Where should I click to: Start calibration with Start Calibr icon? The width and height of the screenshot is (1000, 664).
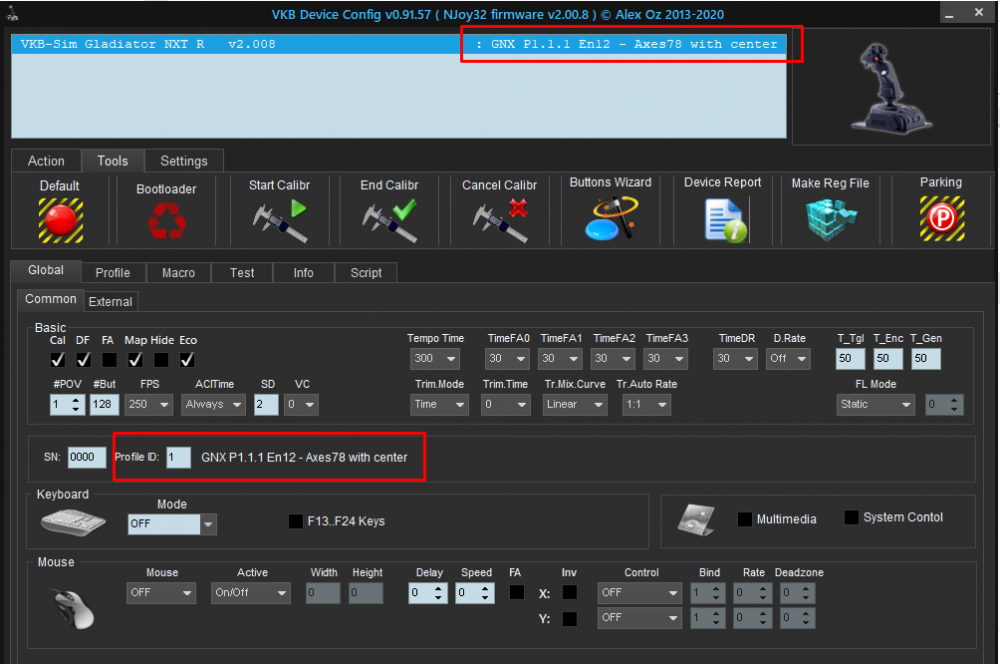279,219
